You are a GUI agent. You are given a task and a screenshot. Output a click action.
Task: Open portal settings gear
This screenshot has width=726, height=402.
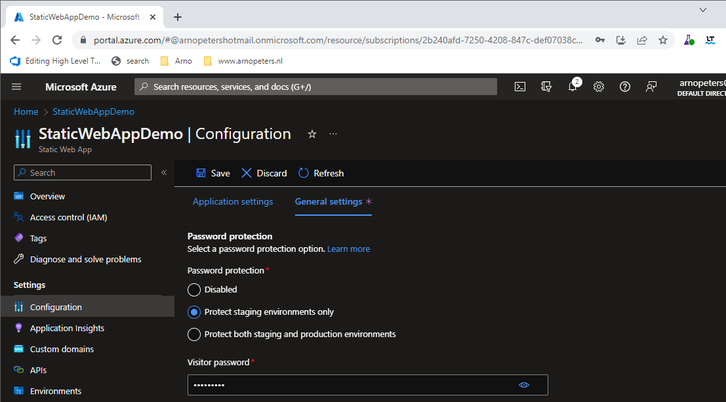click(599, 87)
